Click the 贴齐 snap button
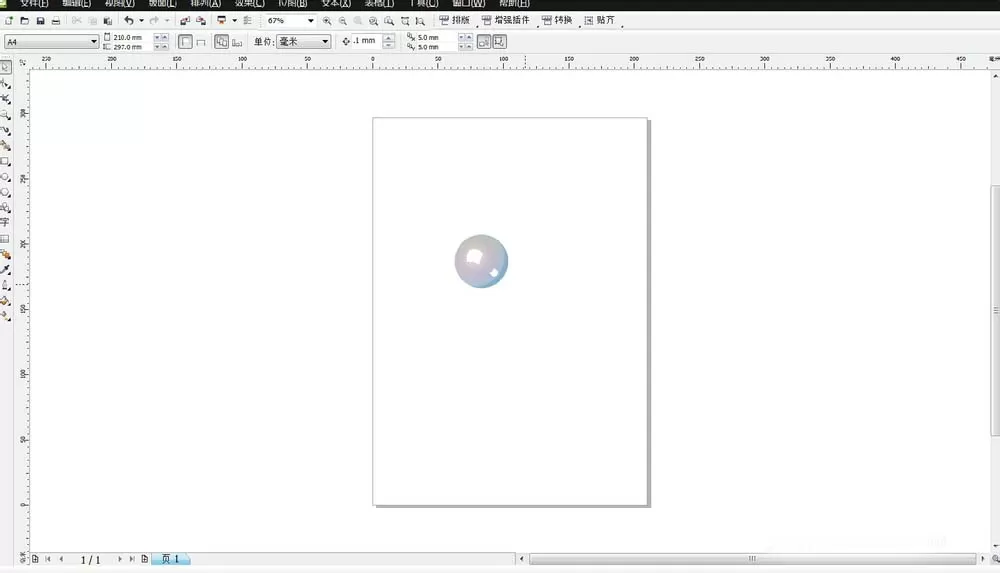Image resolution: width=1000 pixels, height=573 pixels. tap(599, 20)
